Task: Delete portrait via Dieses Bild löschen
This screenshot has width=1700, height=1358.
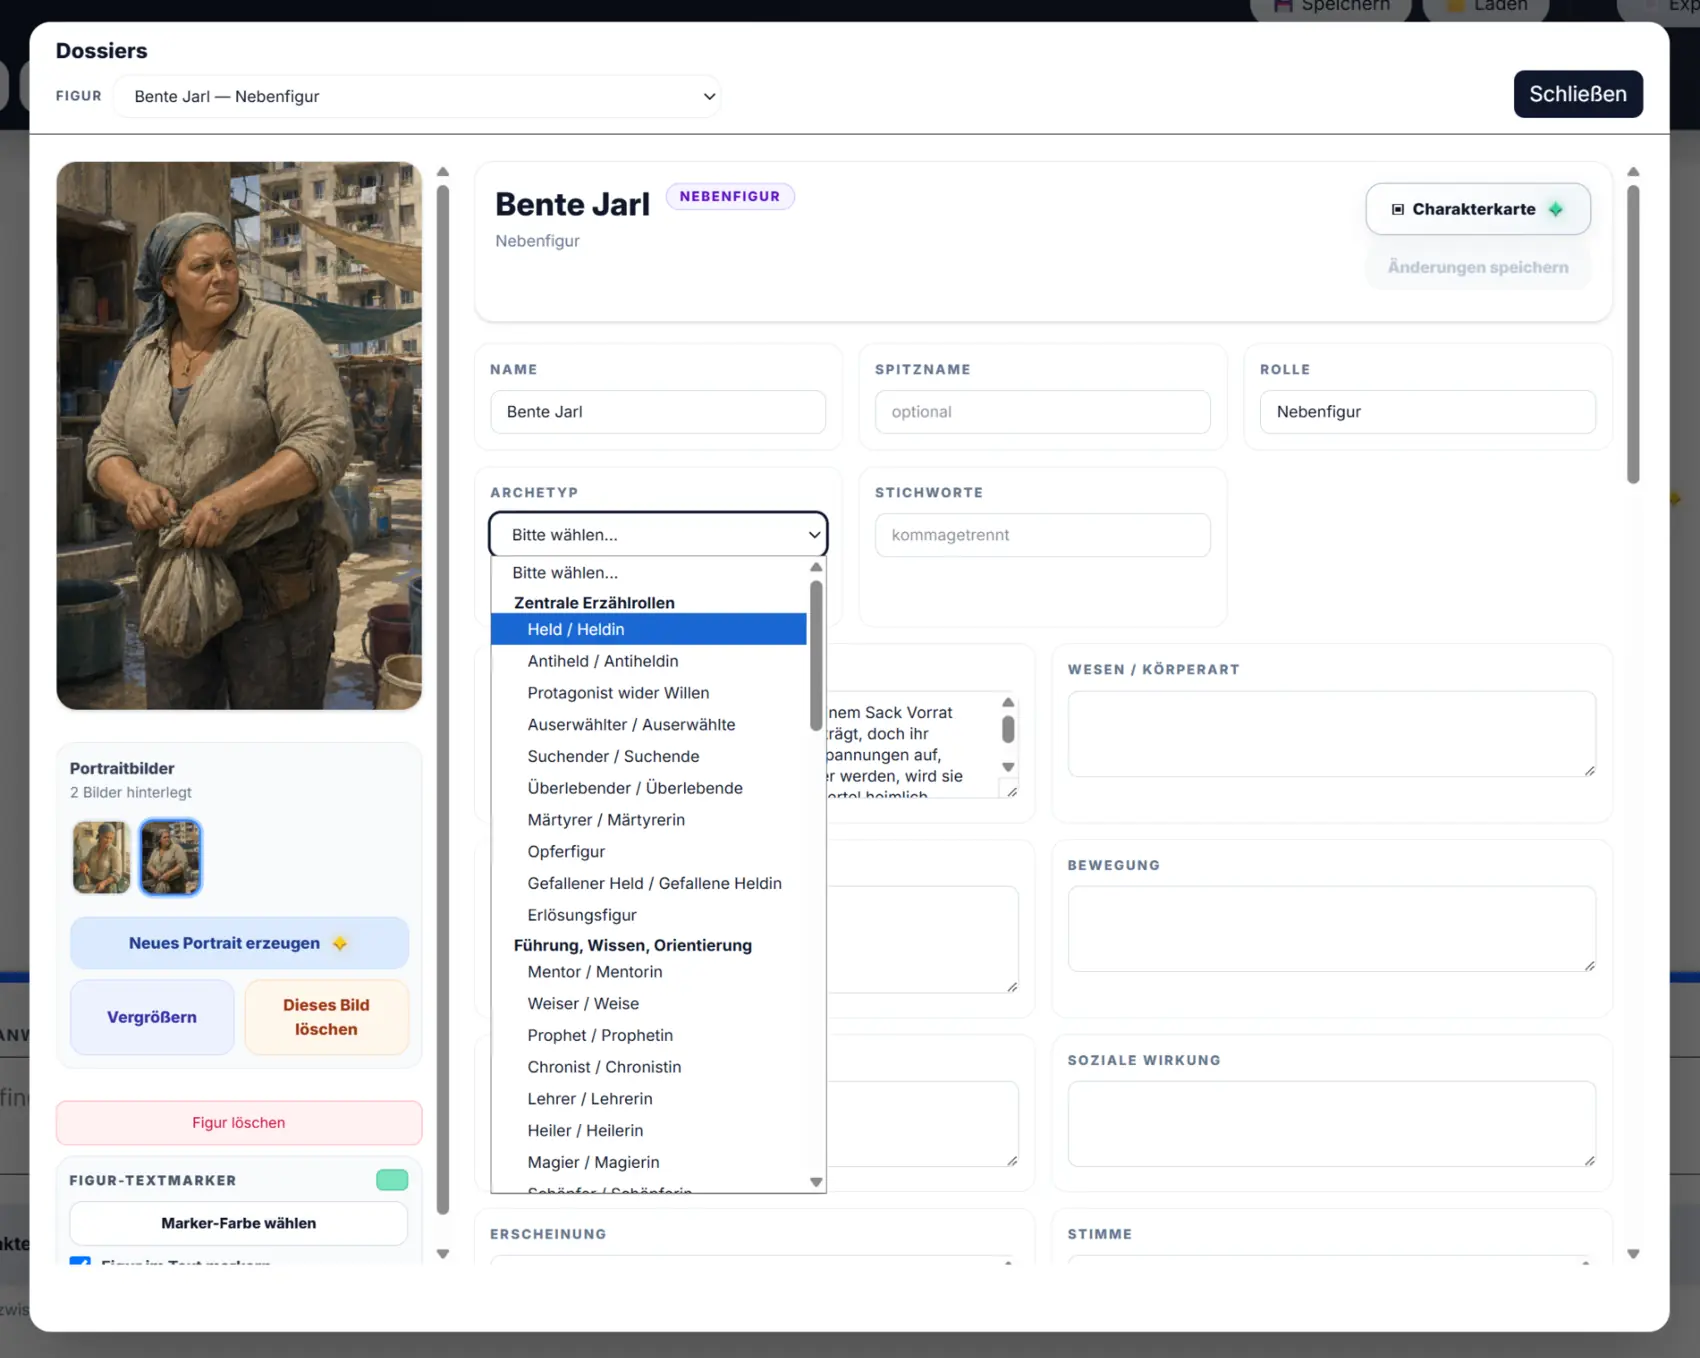Action: pos(326,1017)
